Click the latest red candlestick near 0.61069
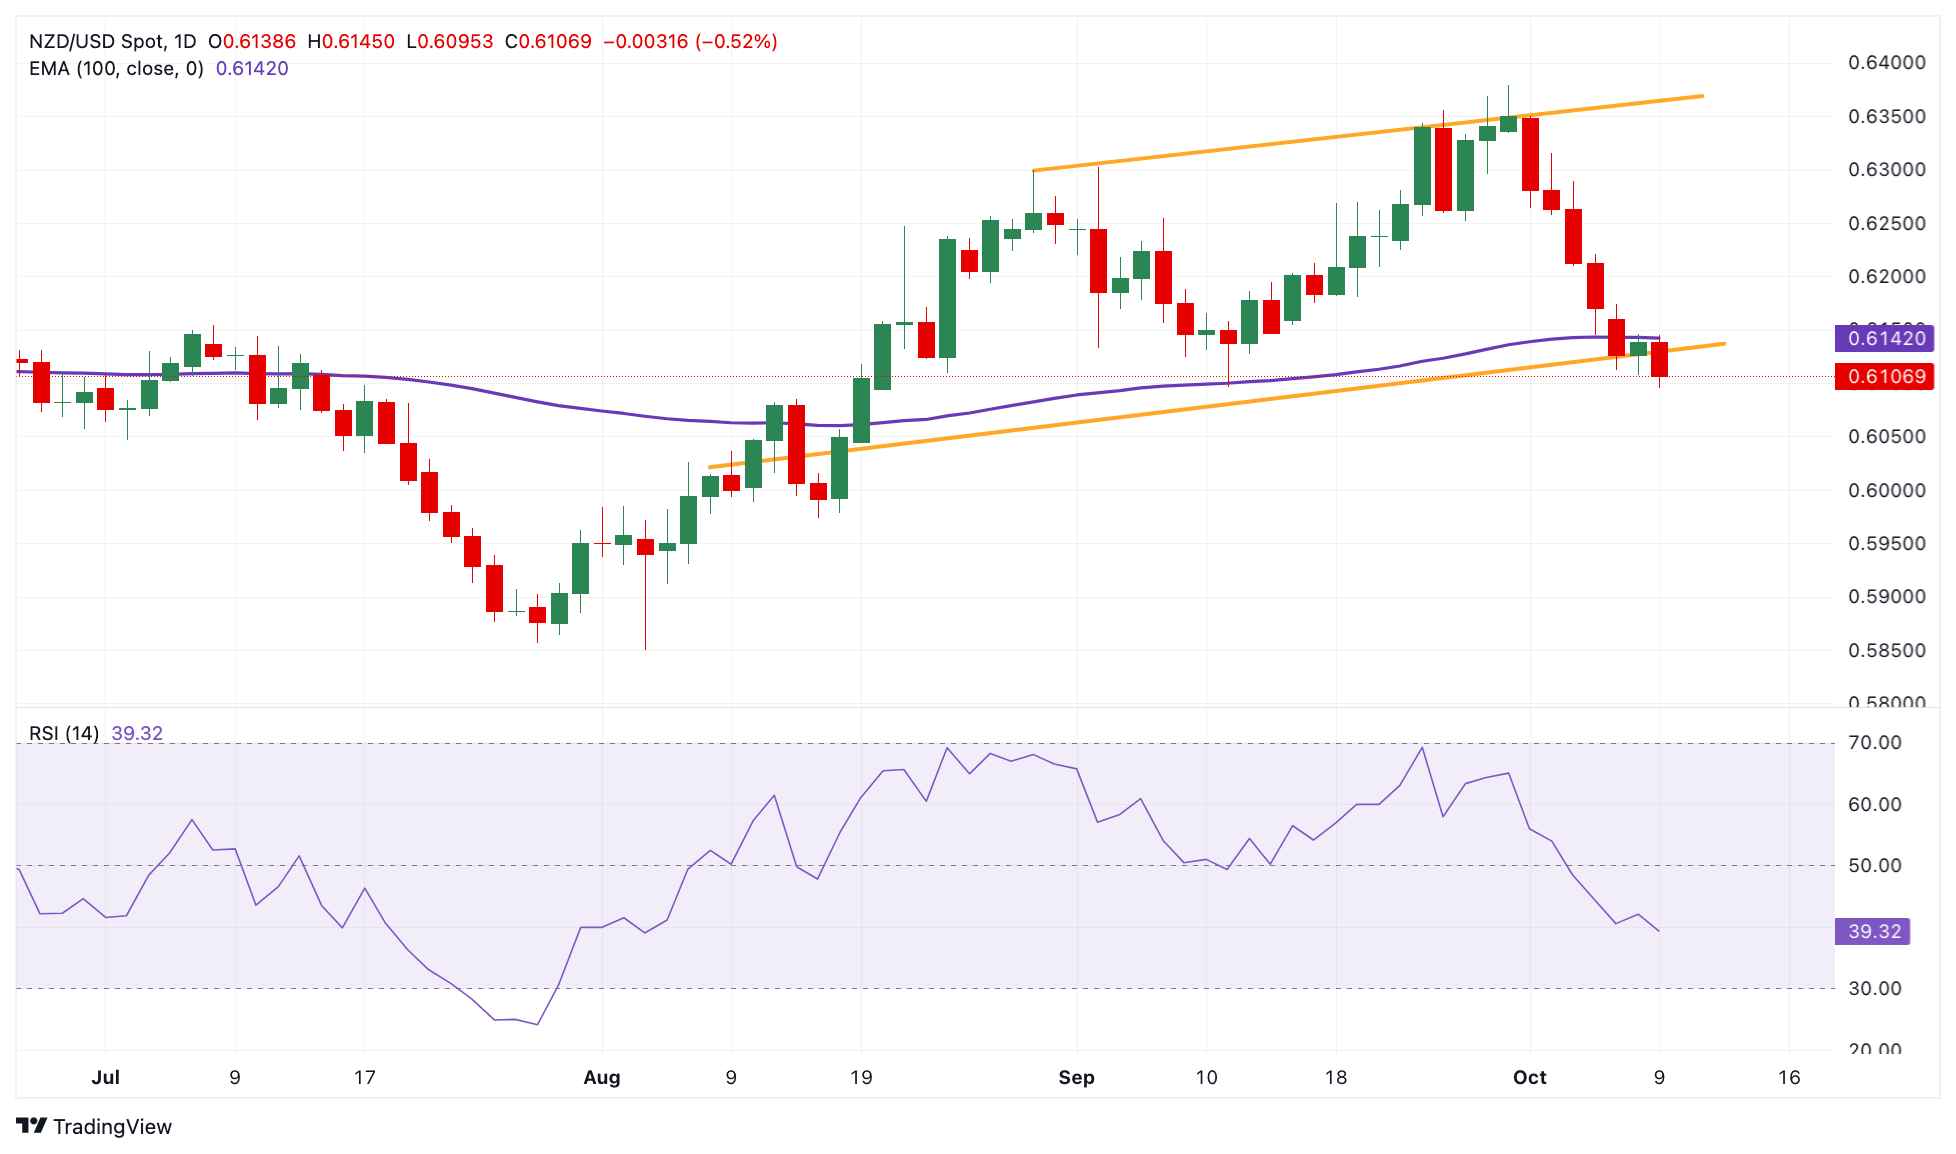 click(x=1660, y=359)
